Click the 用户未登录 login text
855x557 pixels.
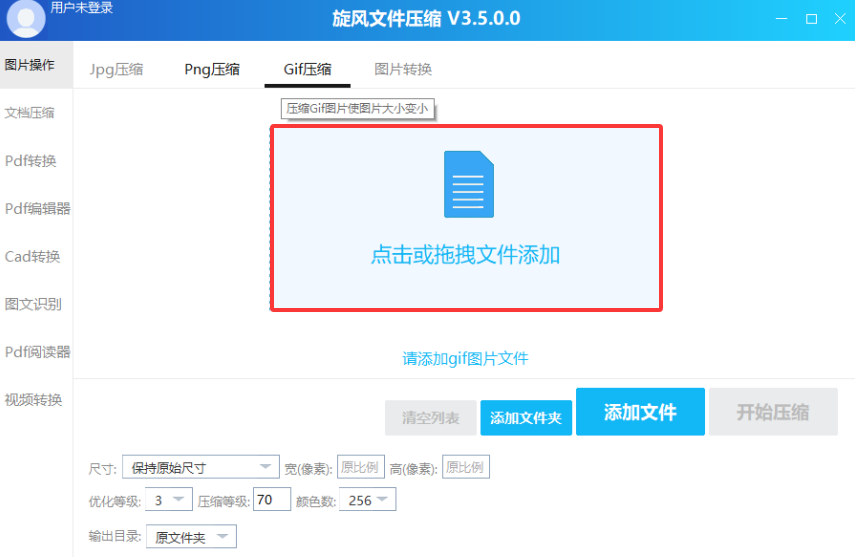coord(82,8)
